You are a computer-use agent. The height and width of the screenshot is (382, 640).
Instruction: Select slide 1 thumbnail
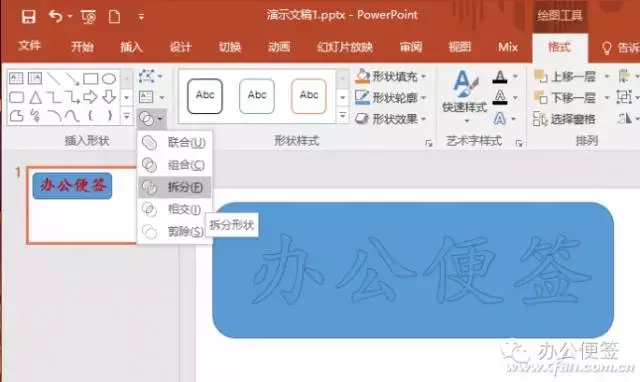pos(82,205)
